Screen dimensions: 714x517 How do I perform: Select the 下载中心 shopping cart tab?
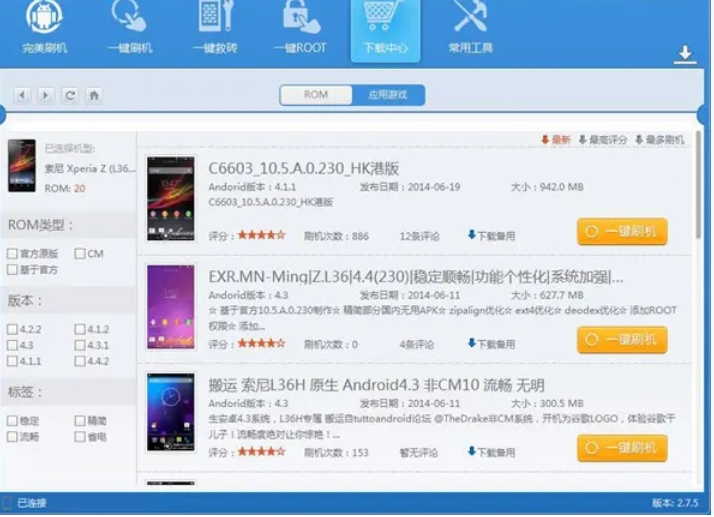[x=385, y=30]
